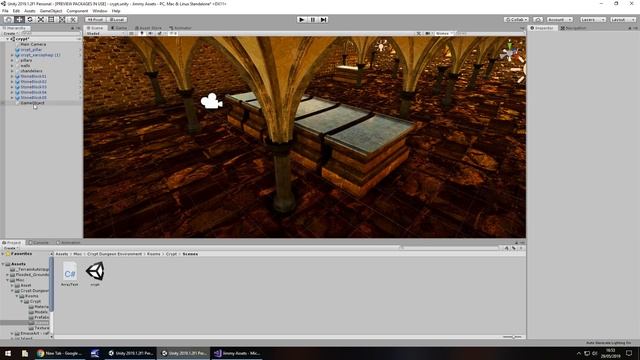
Task: Select the Textures folder in Project tree
Action: (42, 328)
